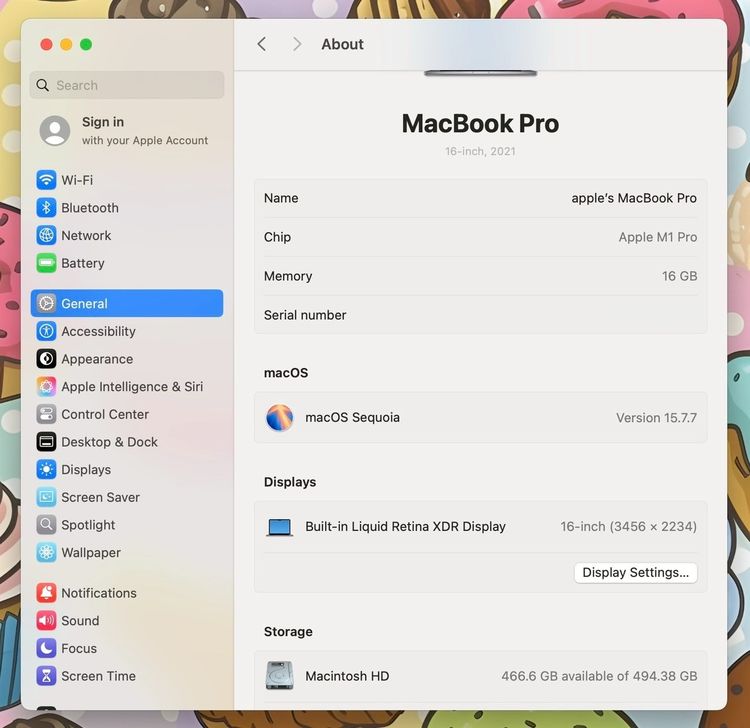The image size is (750, 728).
Task: Select the Appearance icon
Action: coord(46,359)
